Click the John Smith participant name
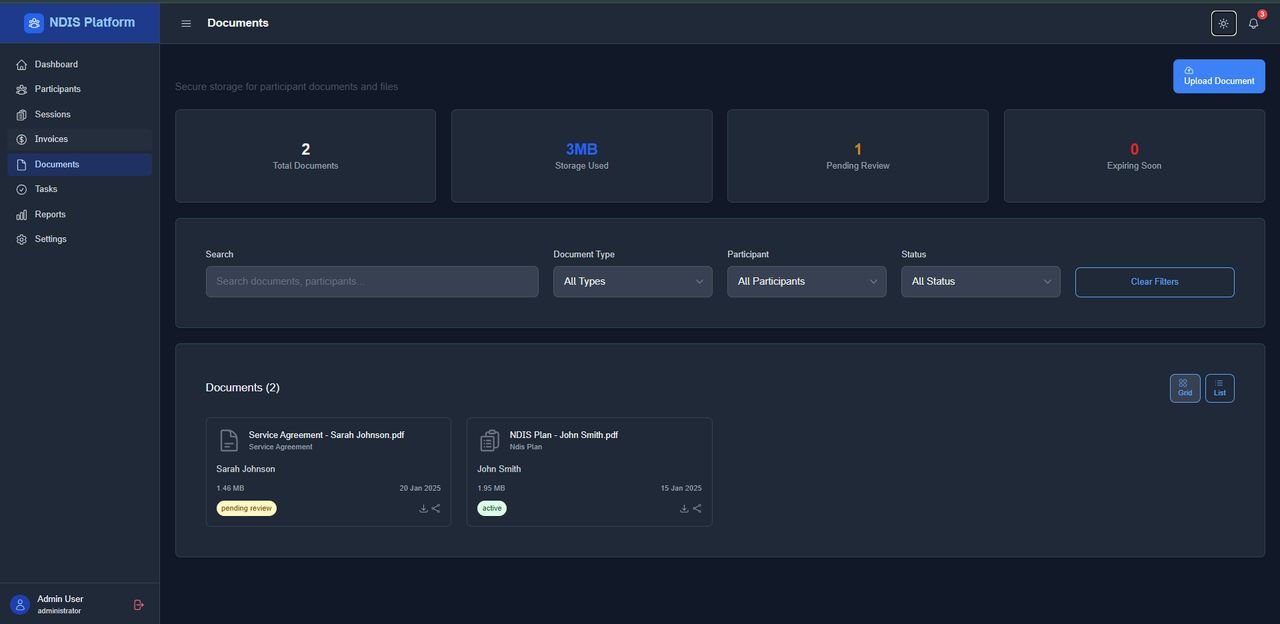 coord(499,469)
